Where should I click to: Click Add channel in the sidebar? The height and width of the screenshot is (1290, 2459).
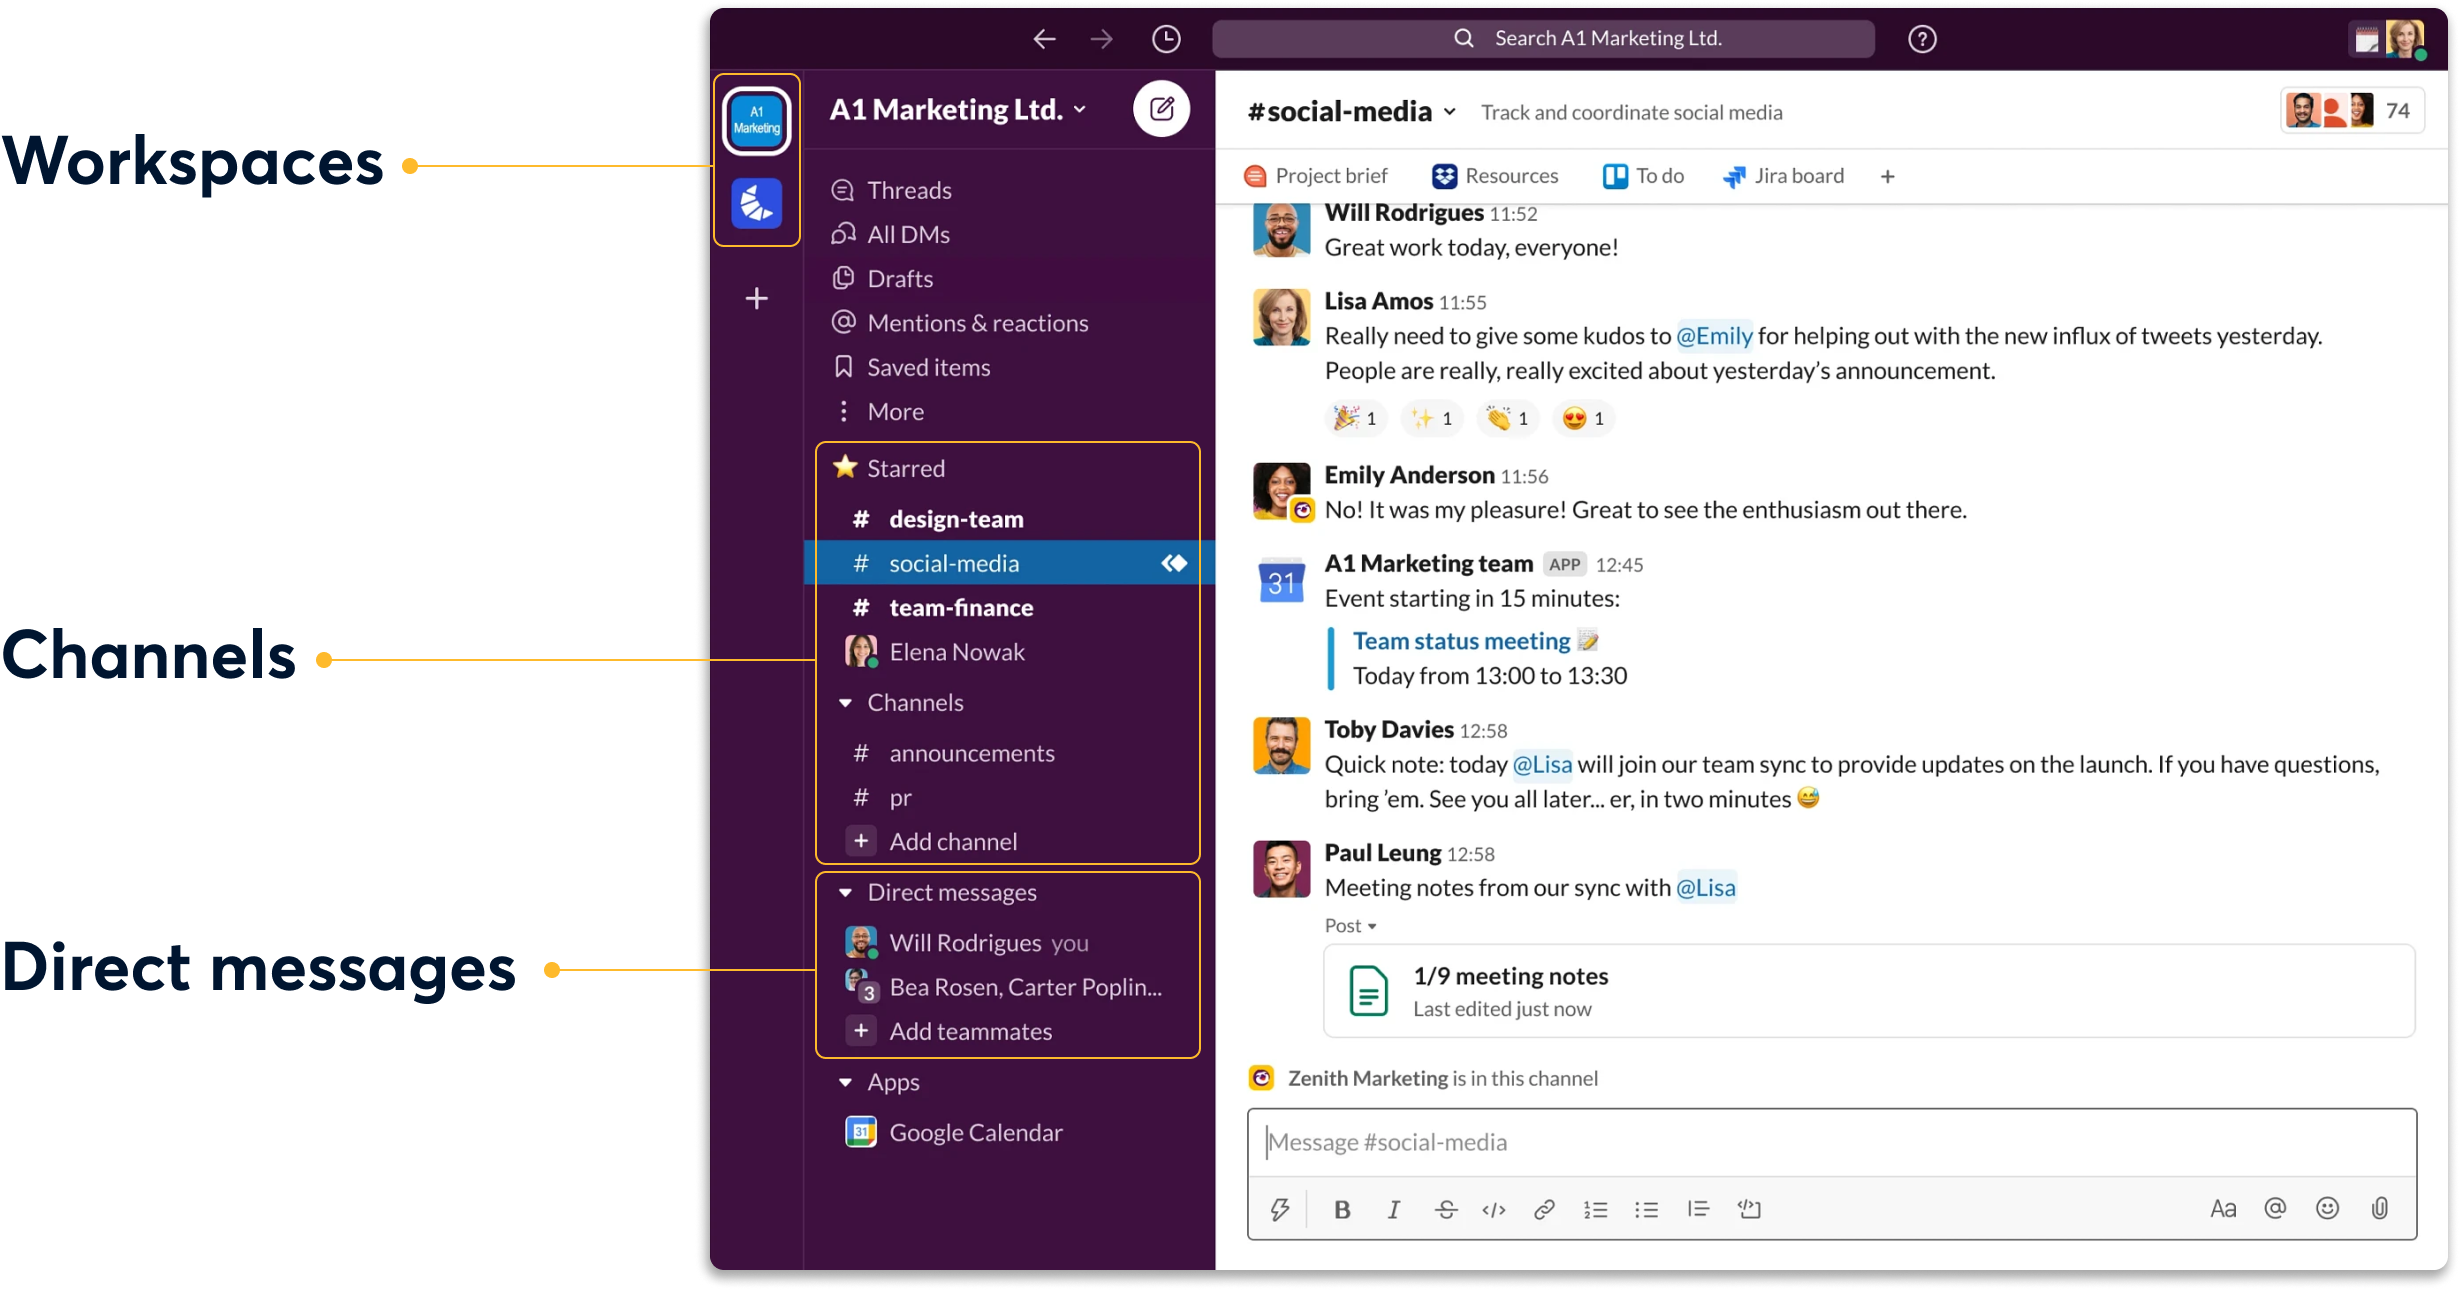coord(952,841)
